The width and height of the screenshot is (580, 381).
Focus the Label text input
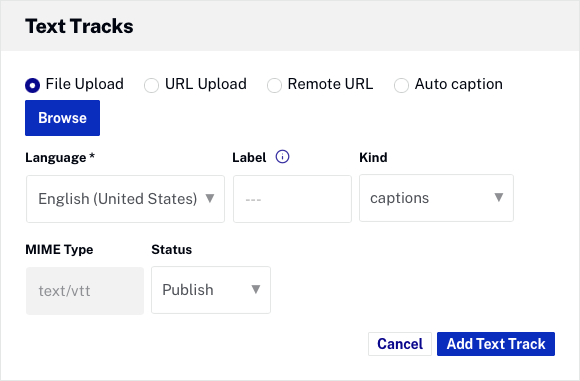[x=292, y=199]
